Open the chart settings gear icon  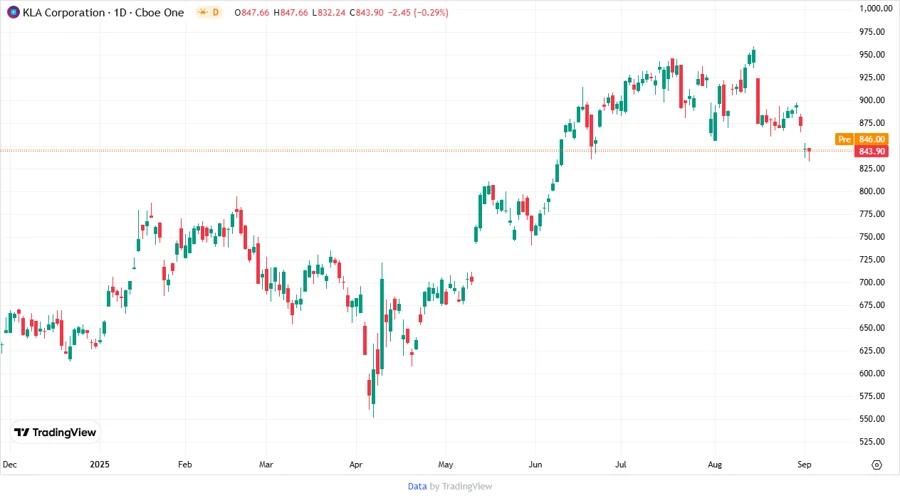(x=876, y=465)
